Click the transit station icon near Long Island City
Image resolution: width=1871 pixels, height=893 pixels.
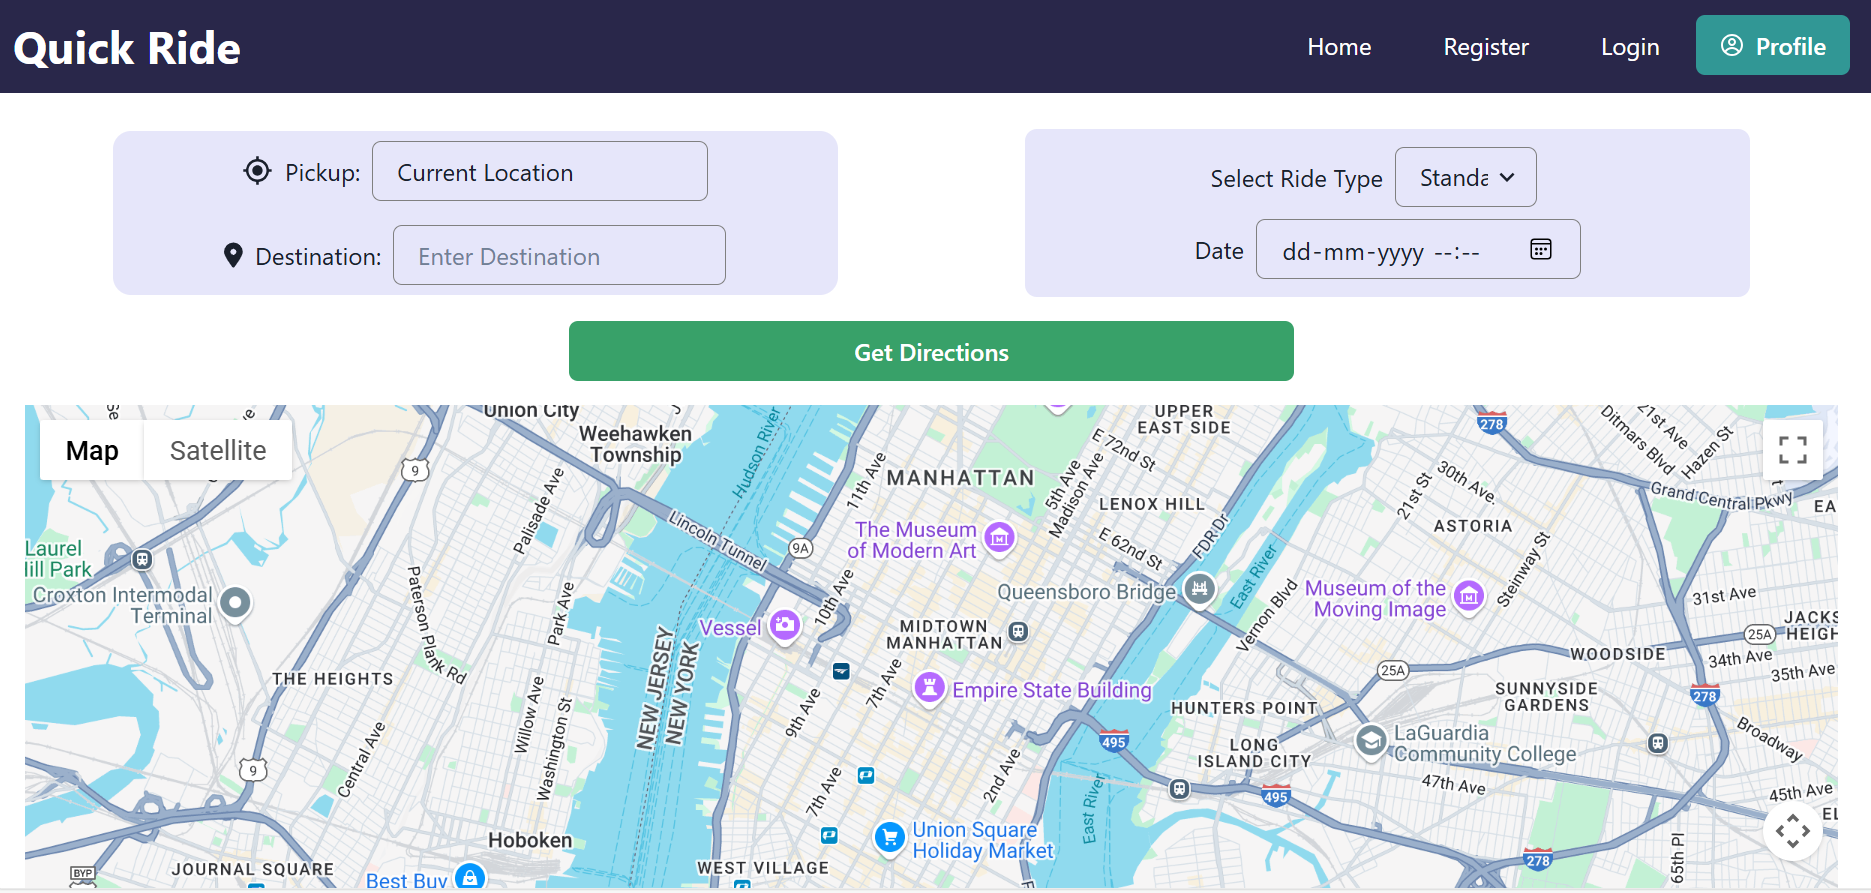[1180, 789]
